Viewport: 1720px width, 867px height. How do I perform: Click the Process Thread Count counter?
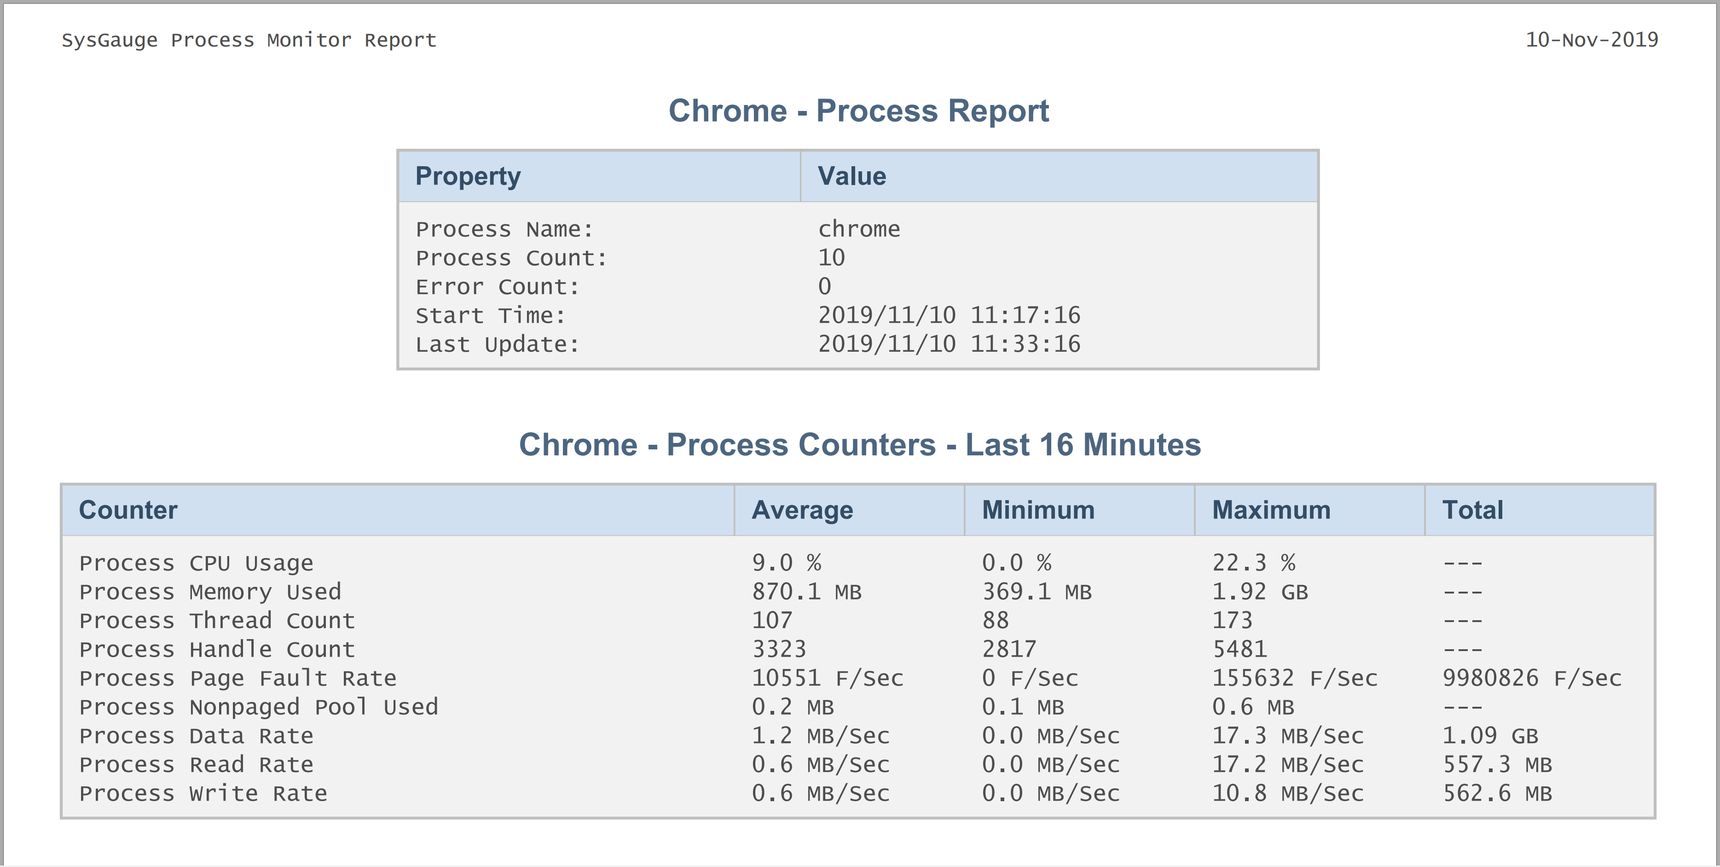217,621
